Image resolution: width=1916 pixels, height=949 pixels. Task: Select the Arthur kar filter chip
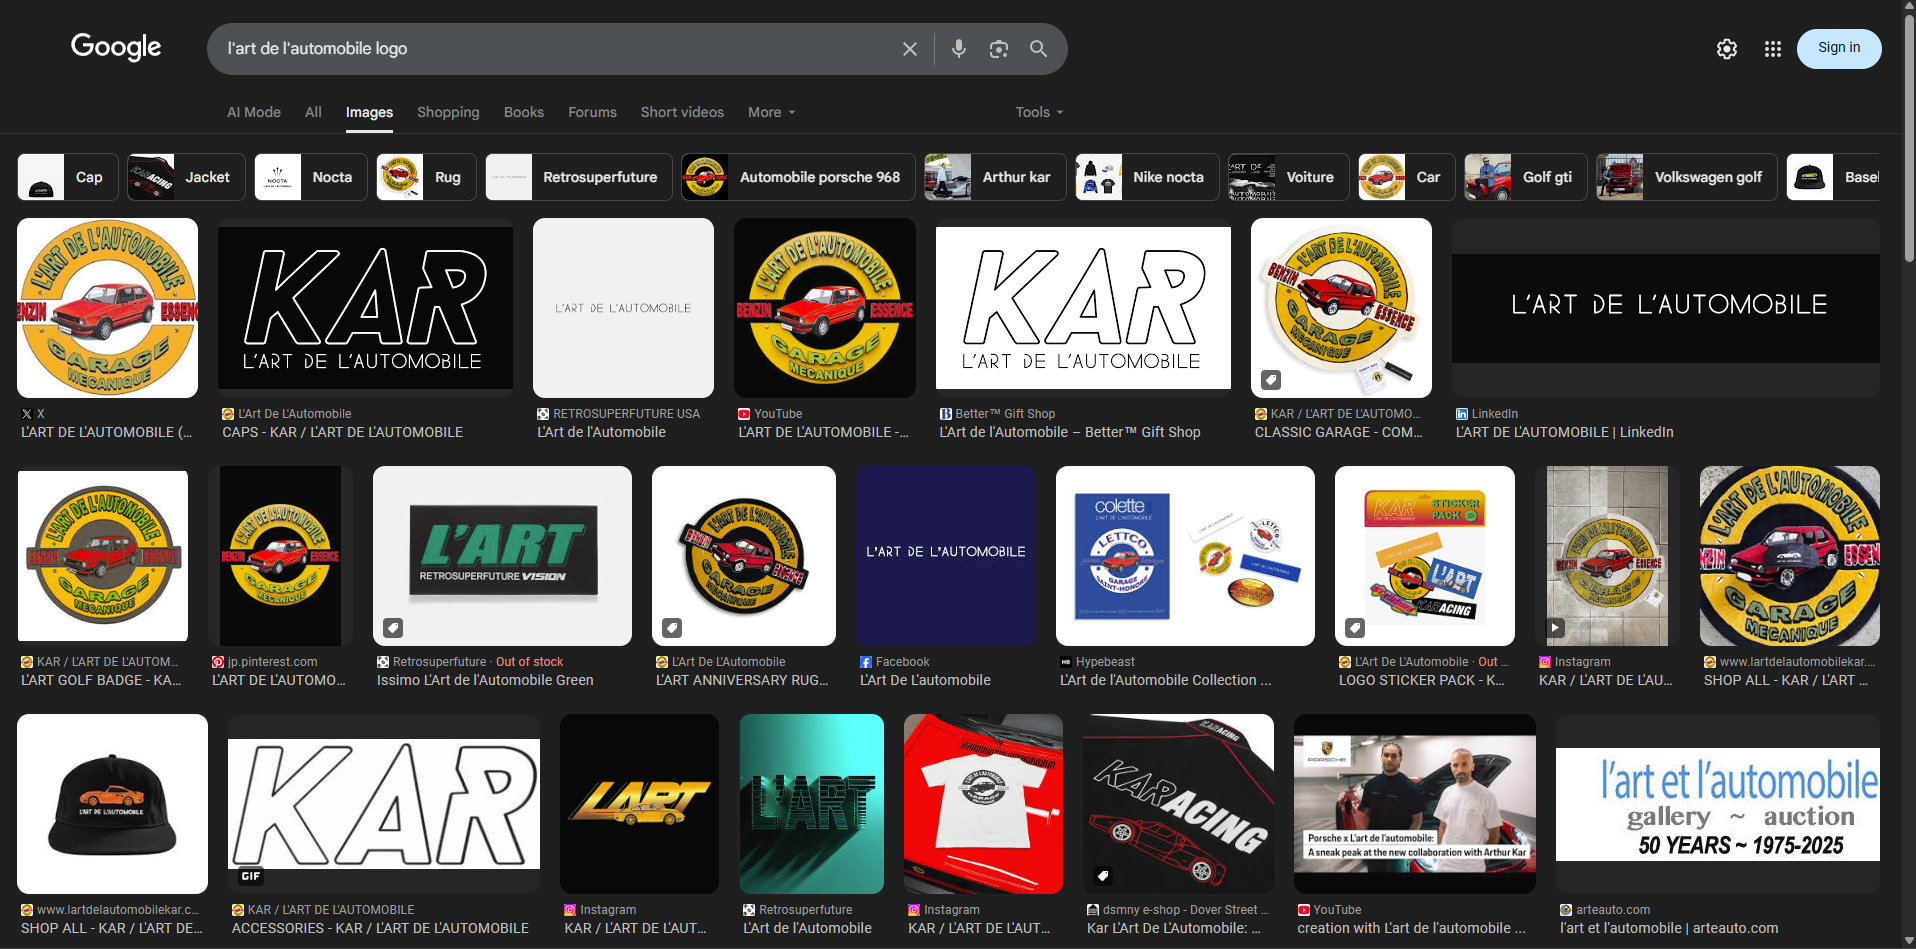995,177
